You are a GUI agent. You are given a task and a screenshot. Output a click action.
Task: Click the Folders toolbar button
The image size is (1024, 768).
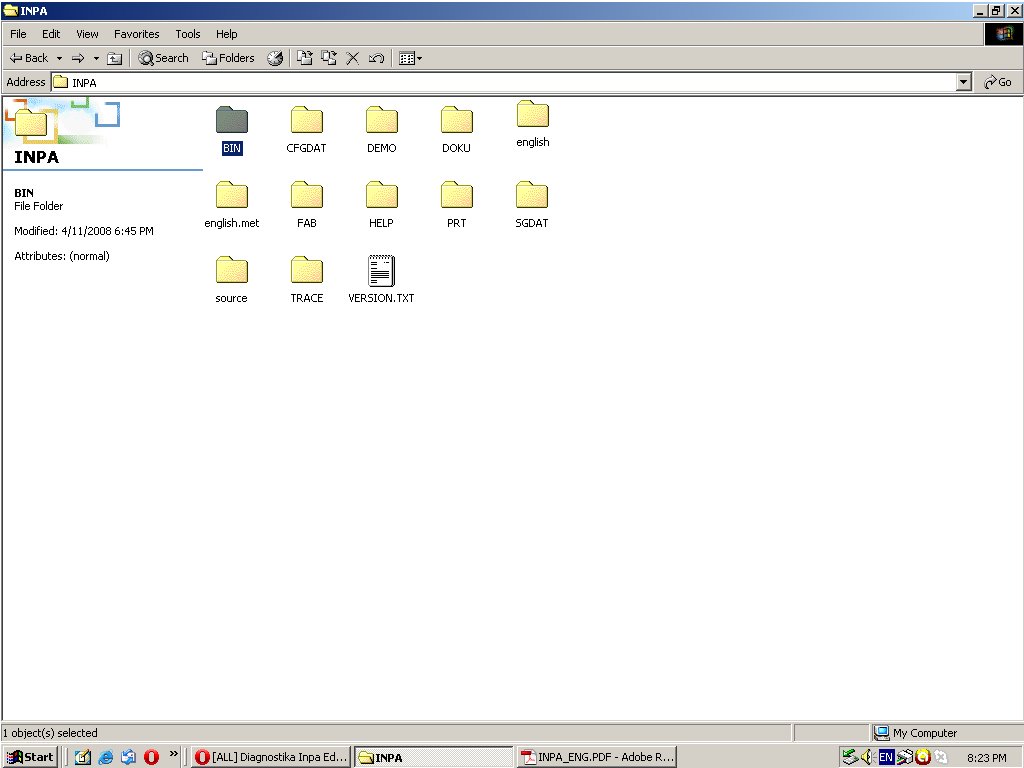click(229, 58)
